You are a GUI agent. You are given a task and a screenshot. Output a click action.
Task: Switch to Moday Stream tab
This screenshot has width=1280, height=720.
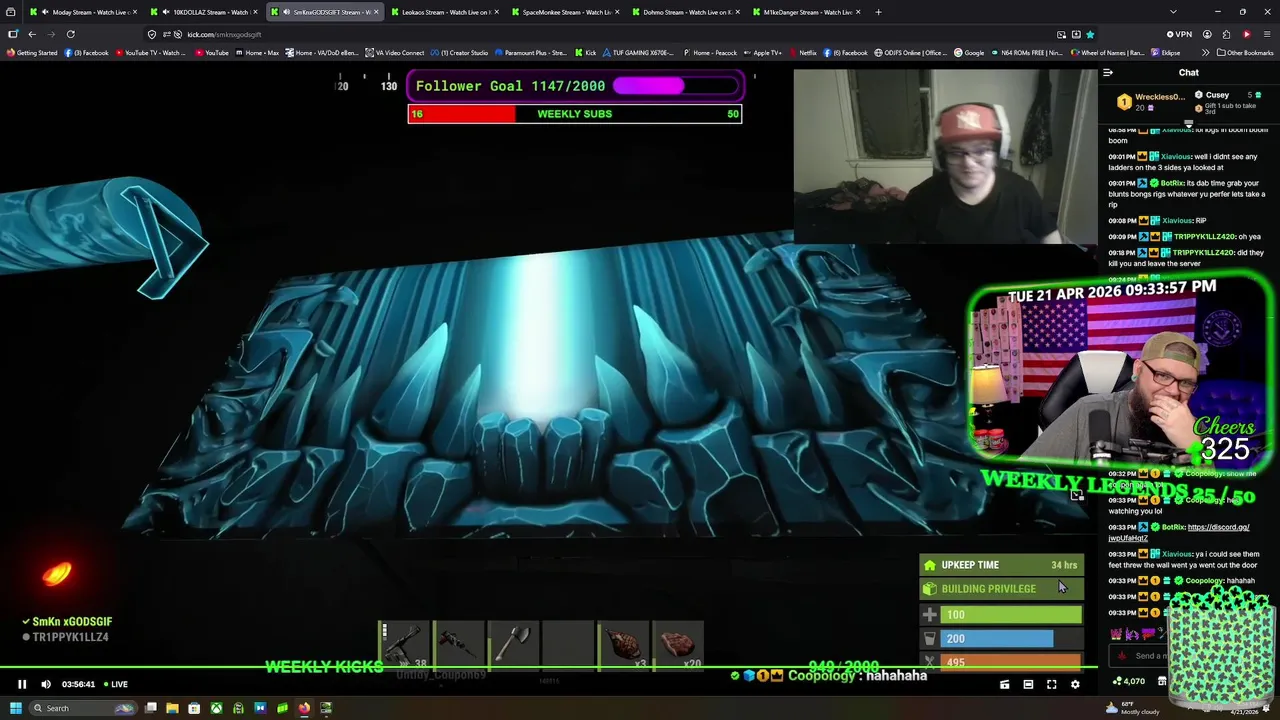84,12
